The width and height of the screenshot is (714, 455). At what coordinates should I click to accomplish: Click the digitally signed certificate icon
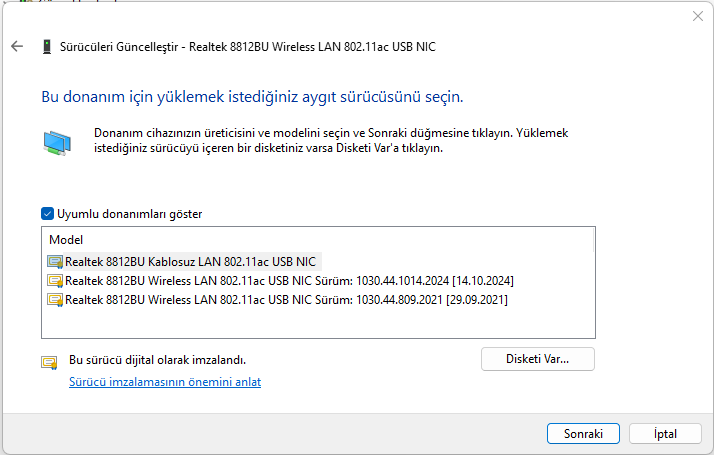click(x=49, y=363)
